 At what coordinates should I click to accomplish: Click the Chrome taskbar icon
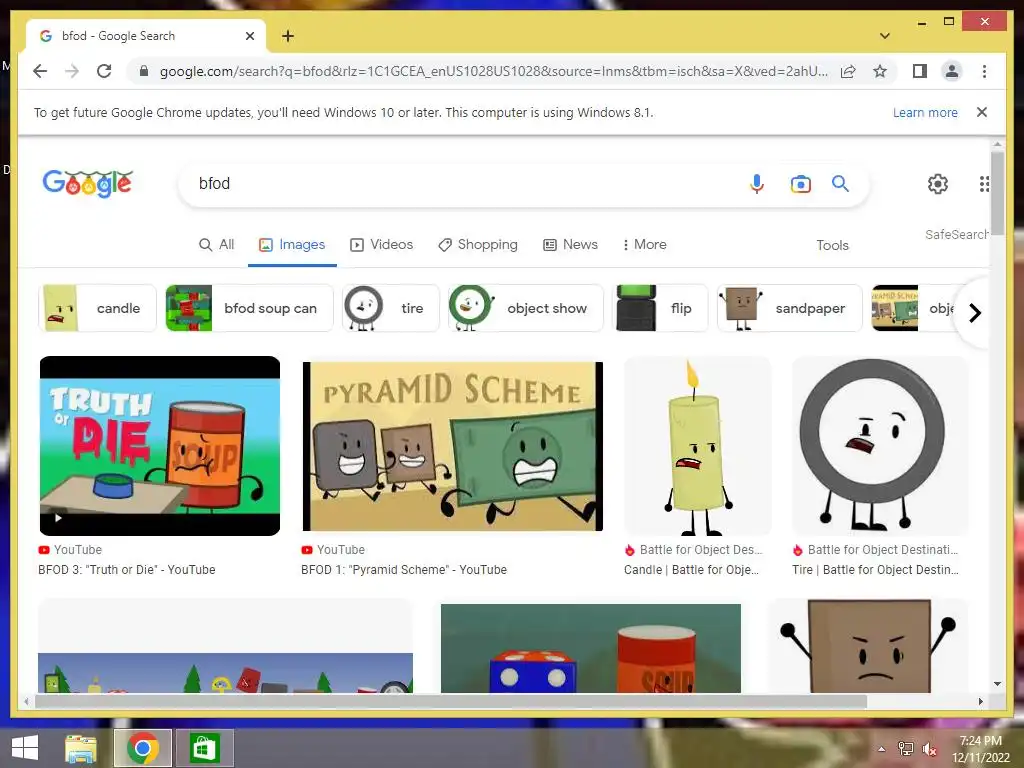143,748
